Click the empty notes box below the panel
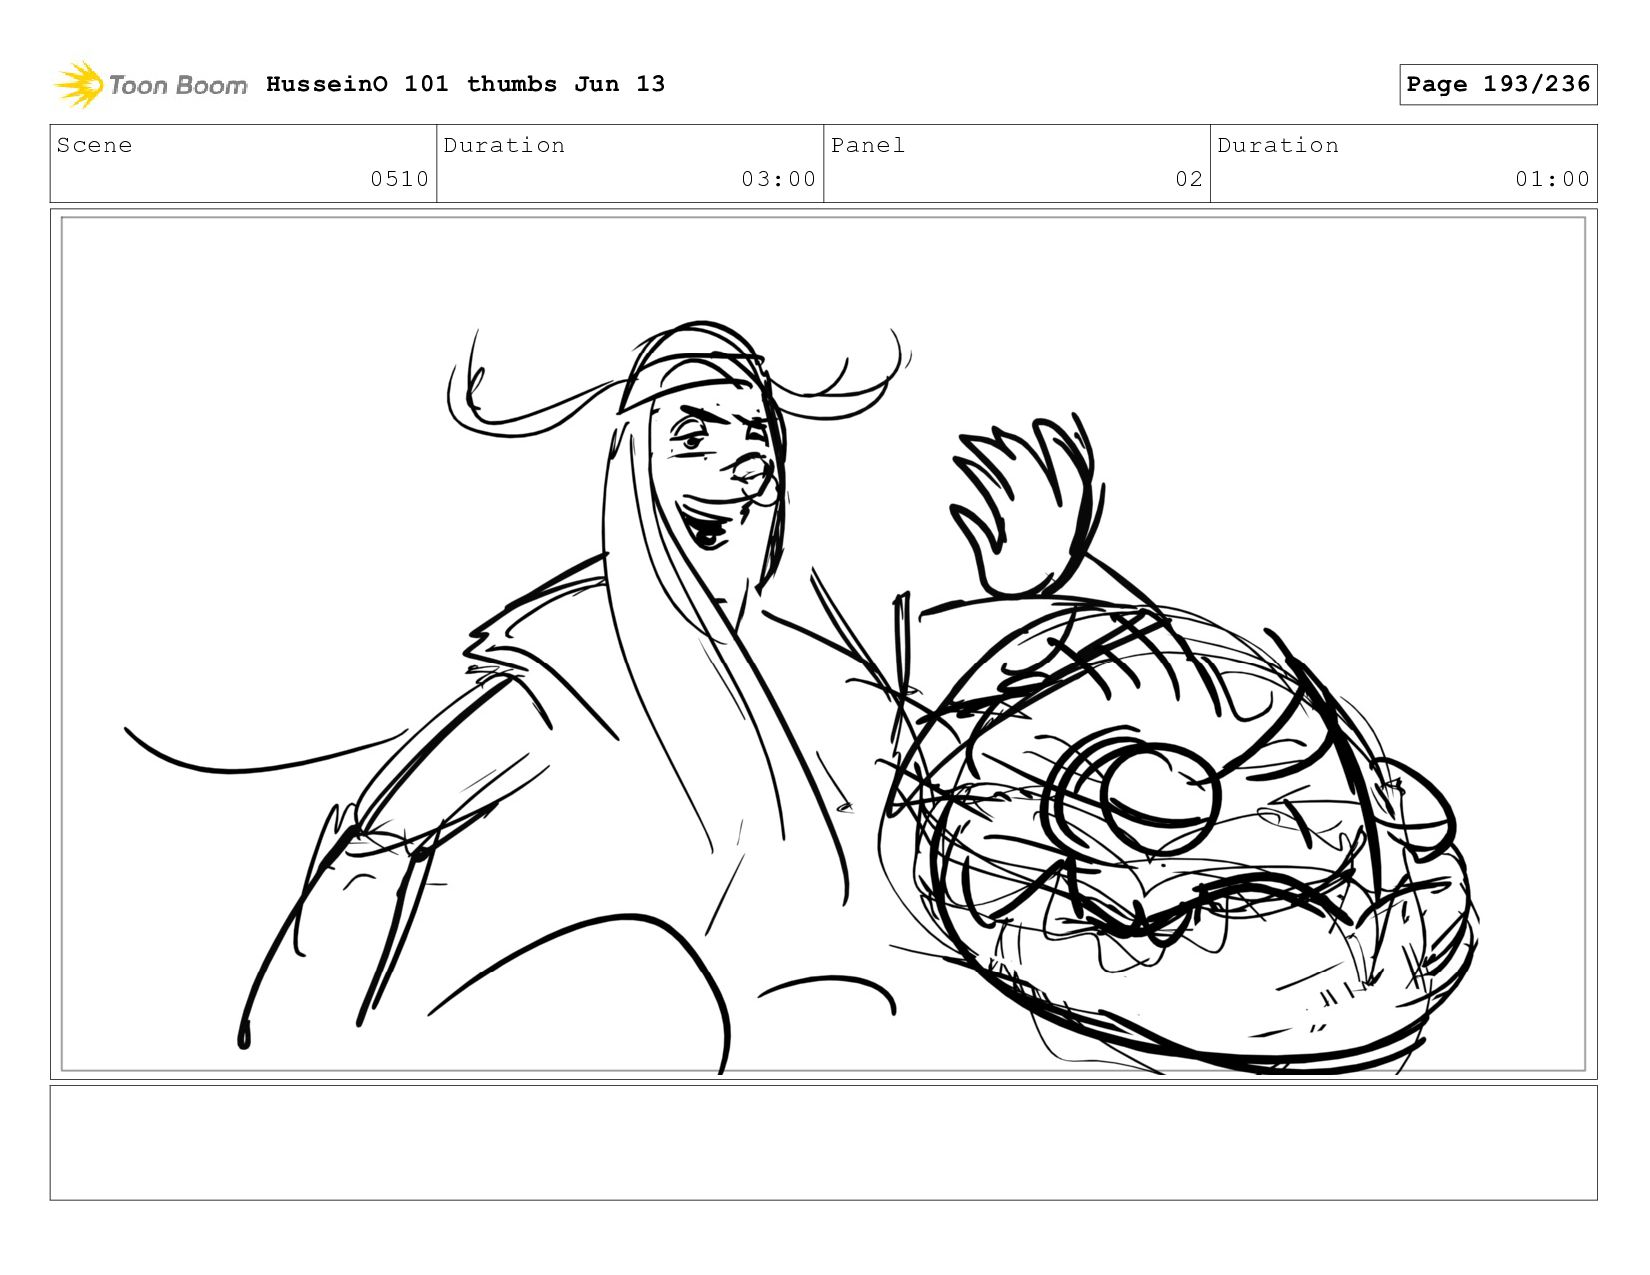Image resolution: width=1650 pixels, height=1275 pixels. point(823,1143)
